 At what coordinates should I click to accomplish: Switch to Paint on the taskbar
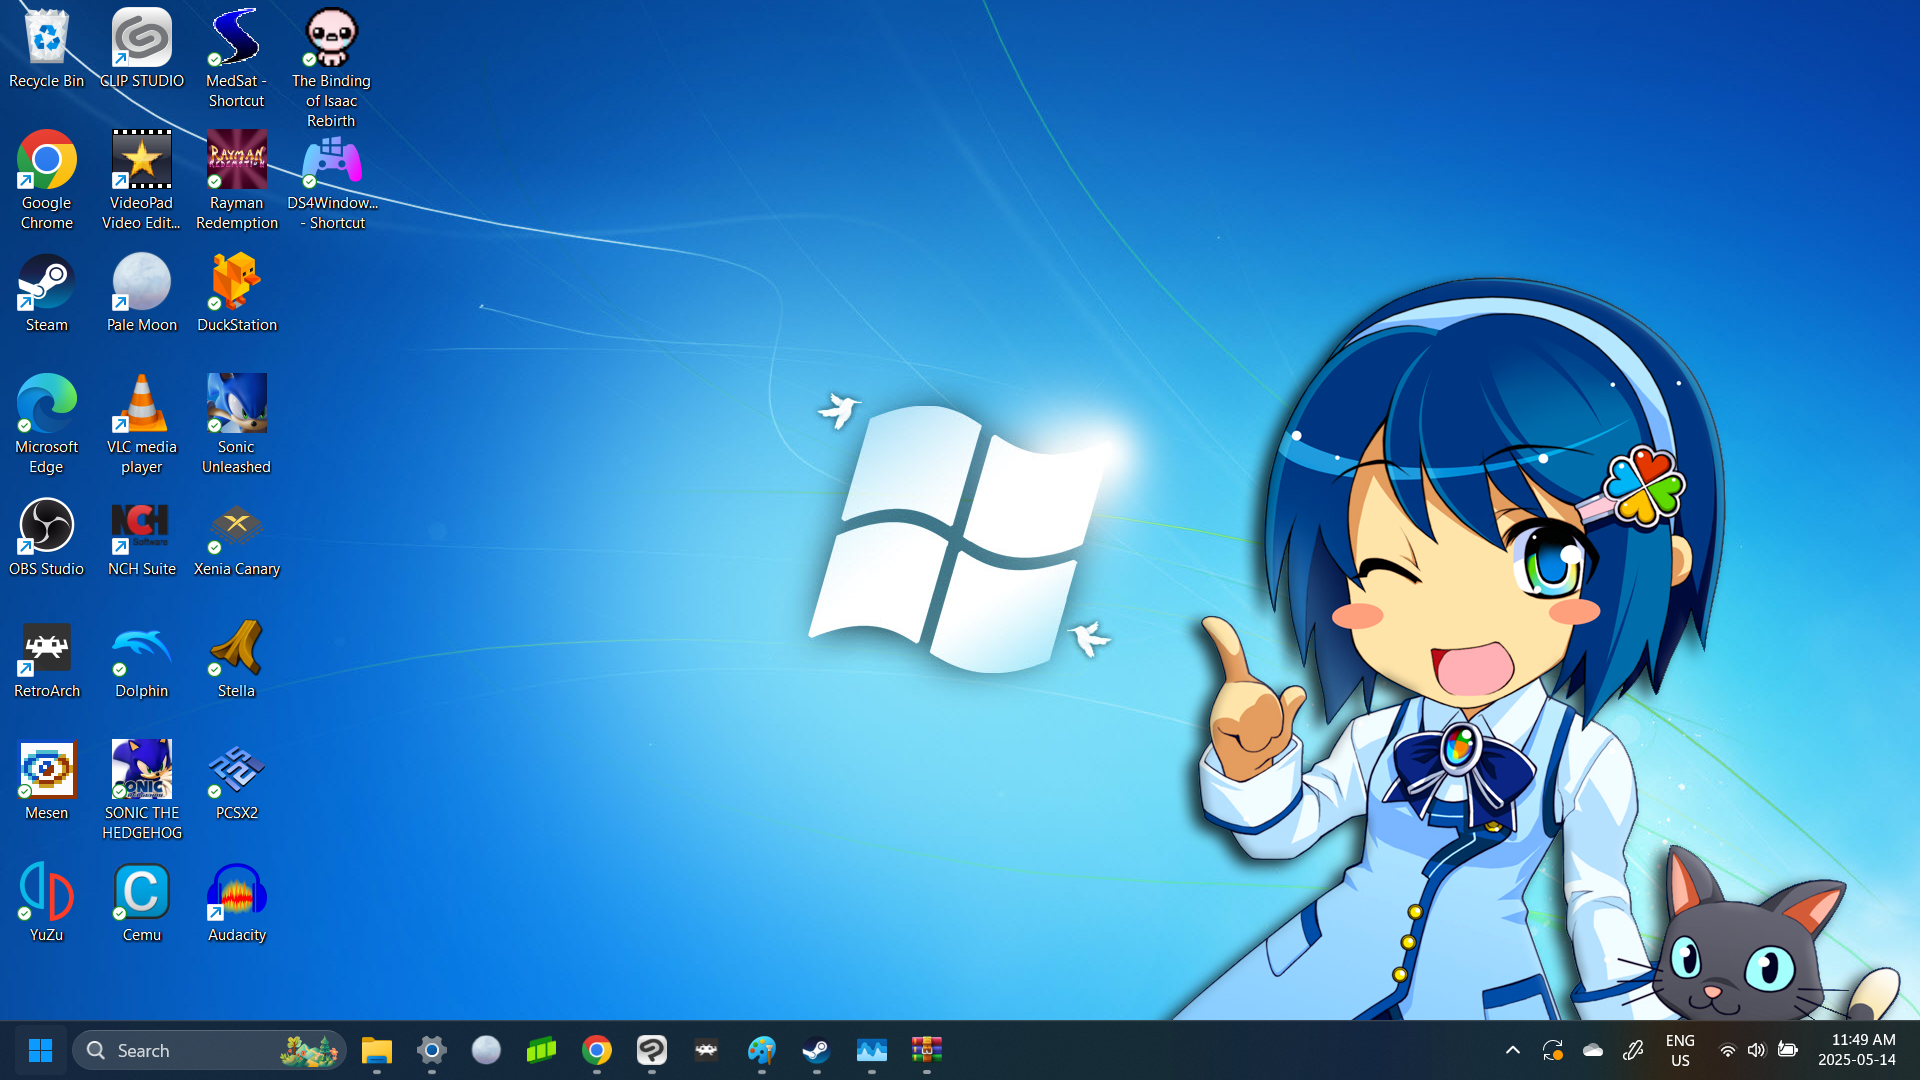point(762,1050)
